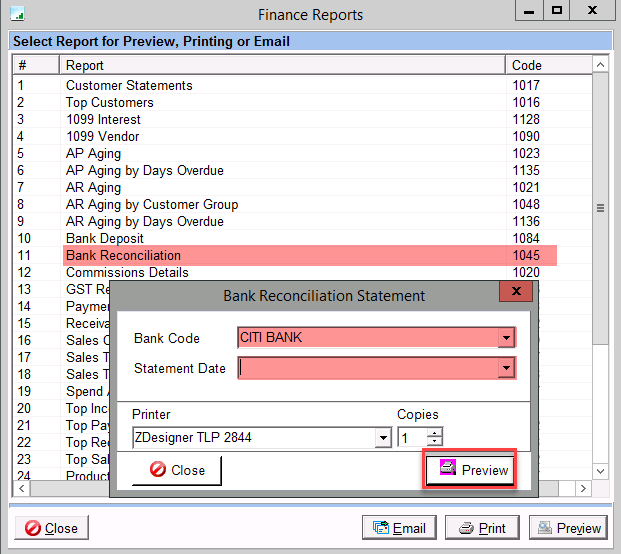Click the Preview button in Bank Reconciliation dialog
This screenshot has height=554, width=621.
(471, 470)
